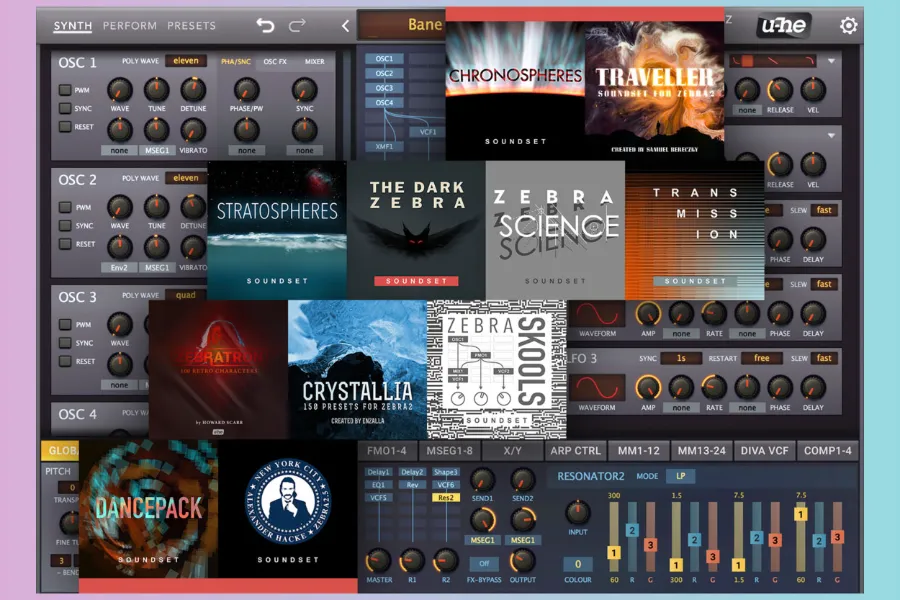This screenshot has height=600, width=900.
Task: Click the undo arrow icon
Action: pos(265,25)
